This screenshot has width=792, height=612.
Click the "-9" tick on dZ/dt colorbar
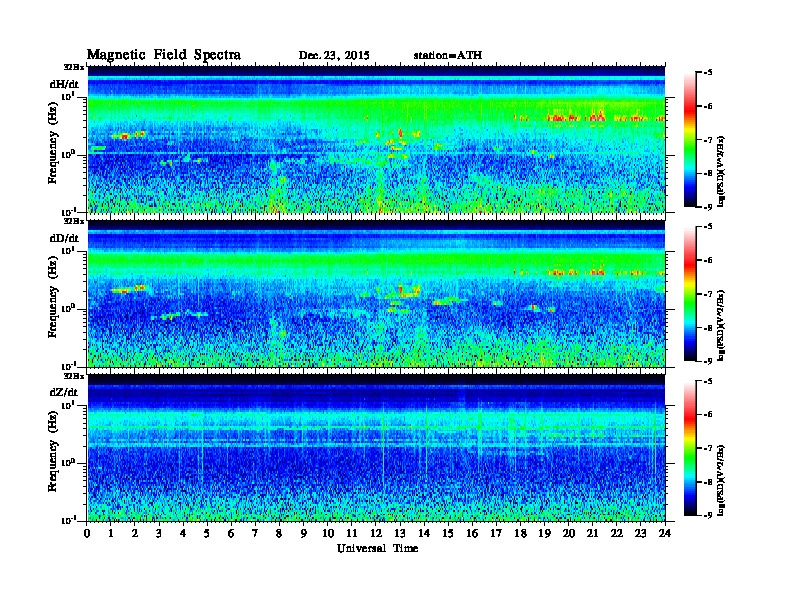point(708,515)
